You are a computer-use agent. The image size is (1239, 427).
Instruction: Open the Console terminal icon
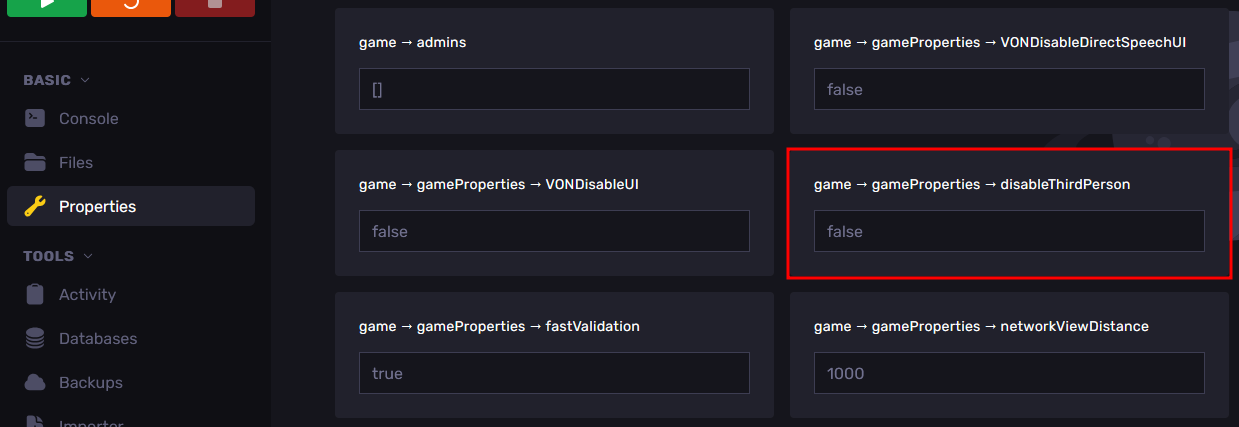coord(35,118)
